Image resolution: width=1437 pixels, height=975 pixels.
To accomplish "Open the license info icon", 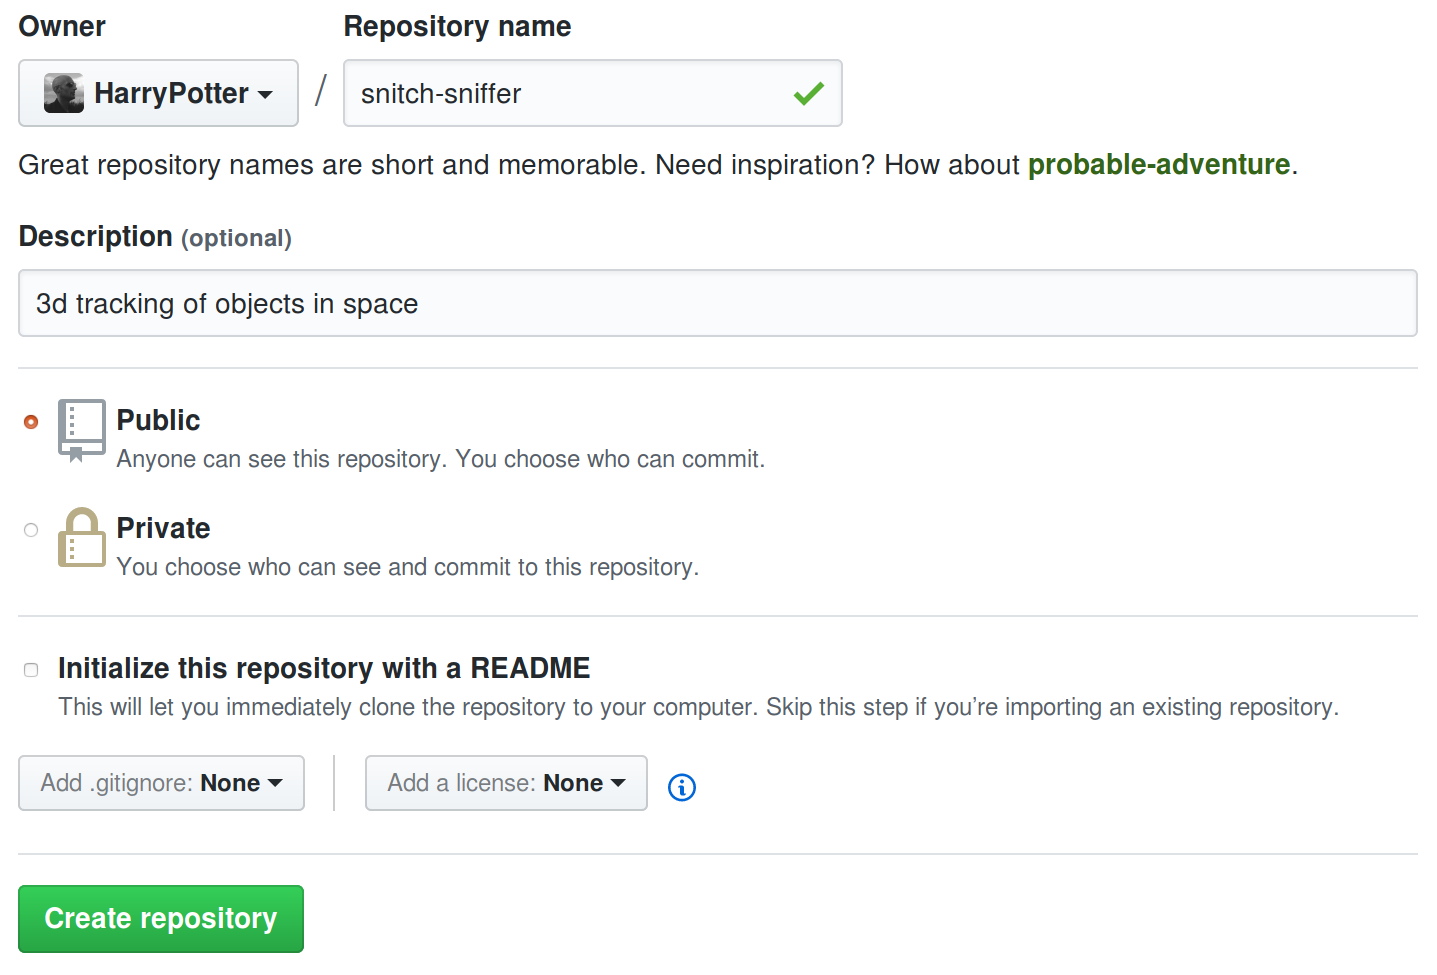I will click(682, 787).
